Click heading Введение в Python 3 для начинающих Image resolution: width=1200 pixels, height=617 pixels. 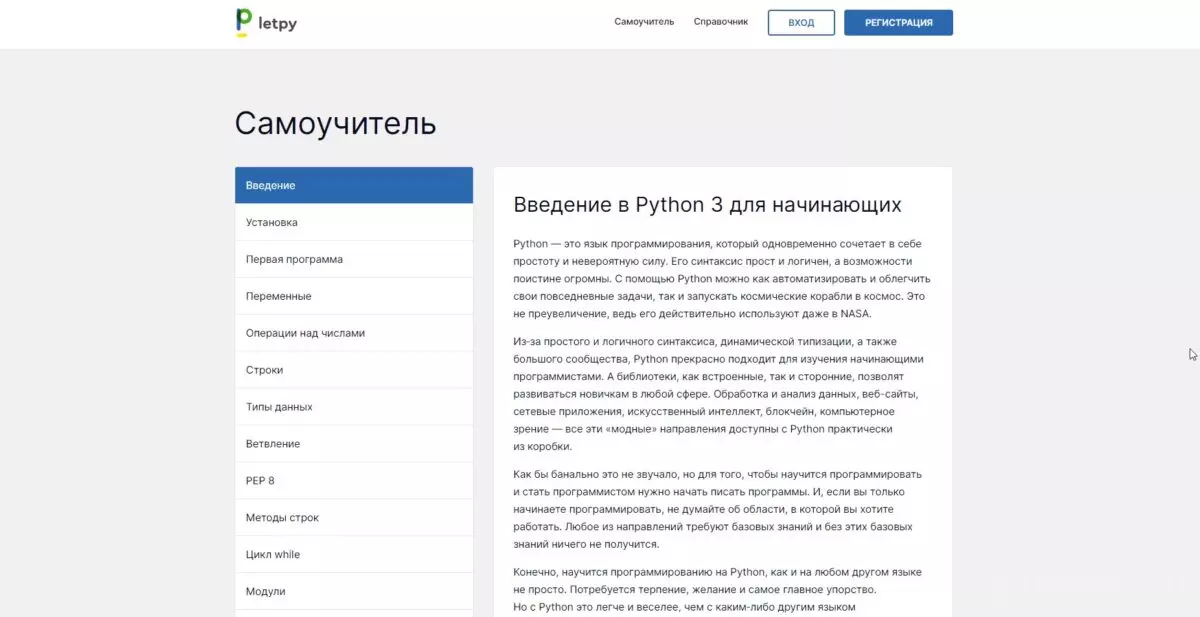(x=707, y=205)
